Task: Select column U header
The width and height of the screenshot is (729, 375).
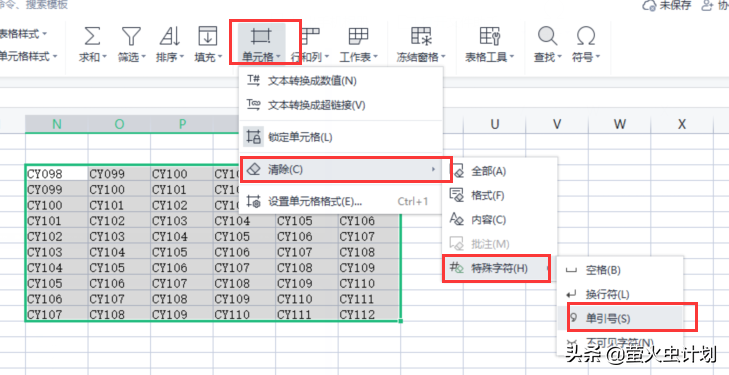Action: 494,124
